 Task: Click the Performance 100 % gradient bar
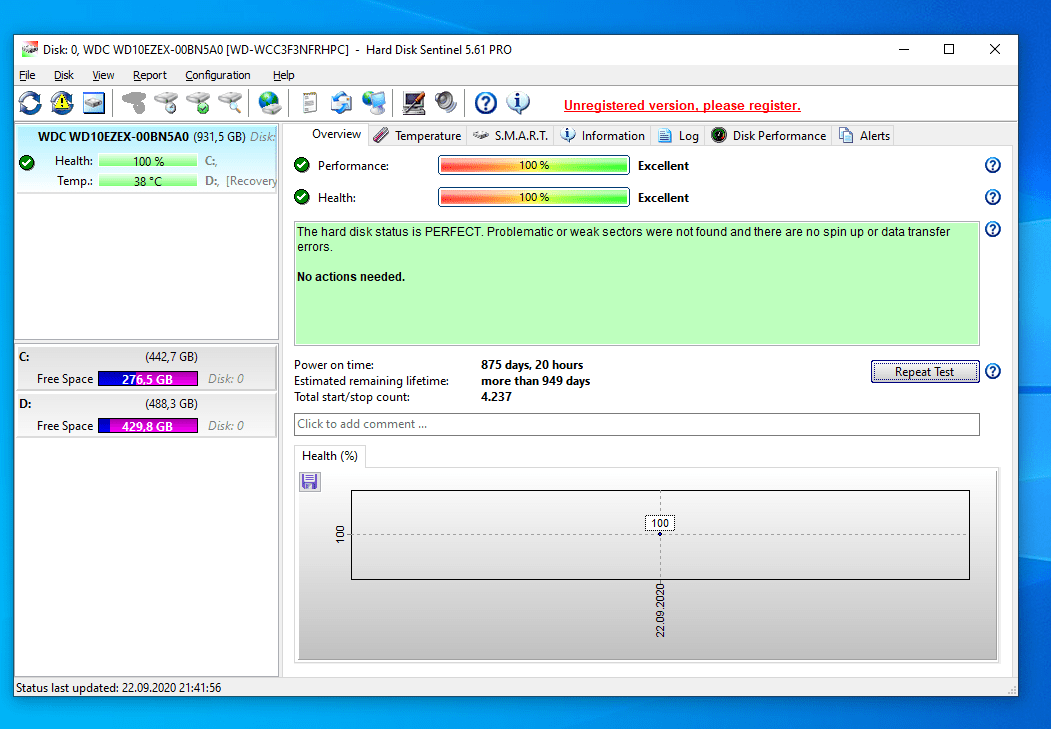pos(534,165)
